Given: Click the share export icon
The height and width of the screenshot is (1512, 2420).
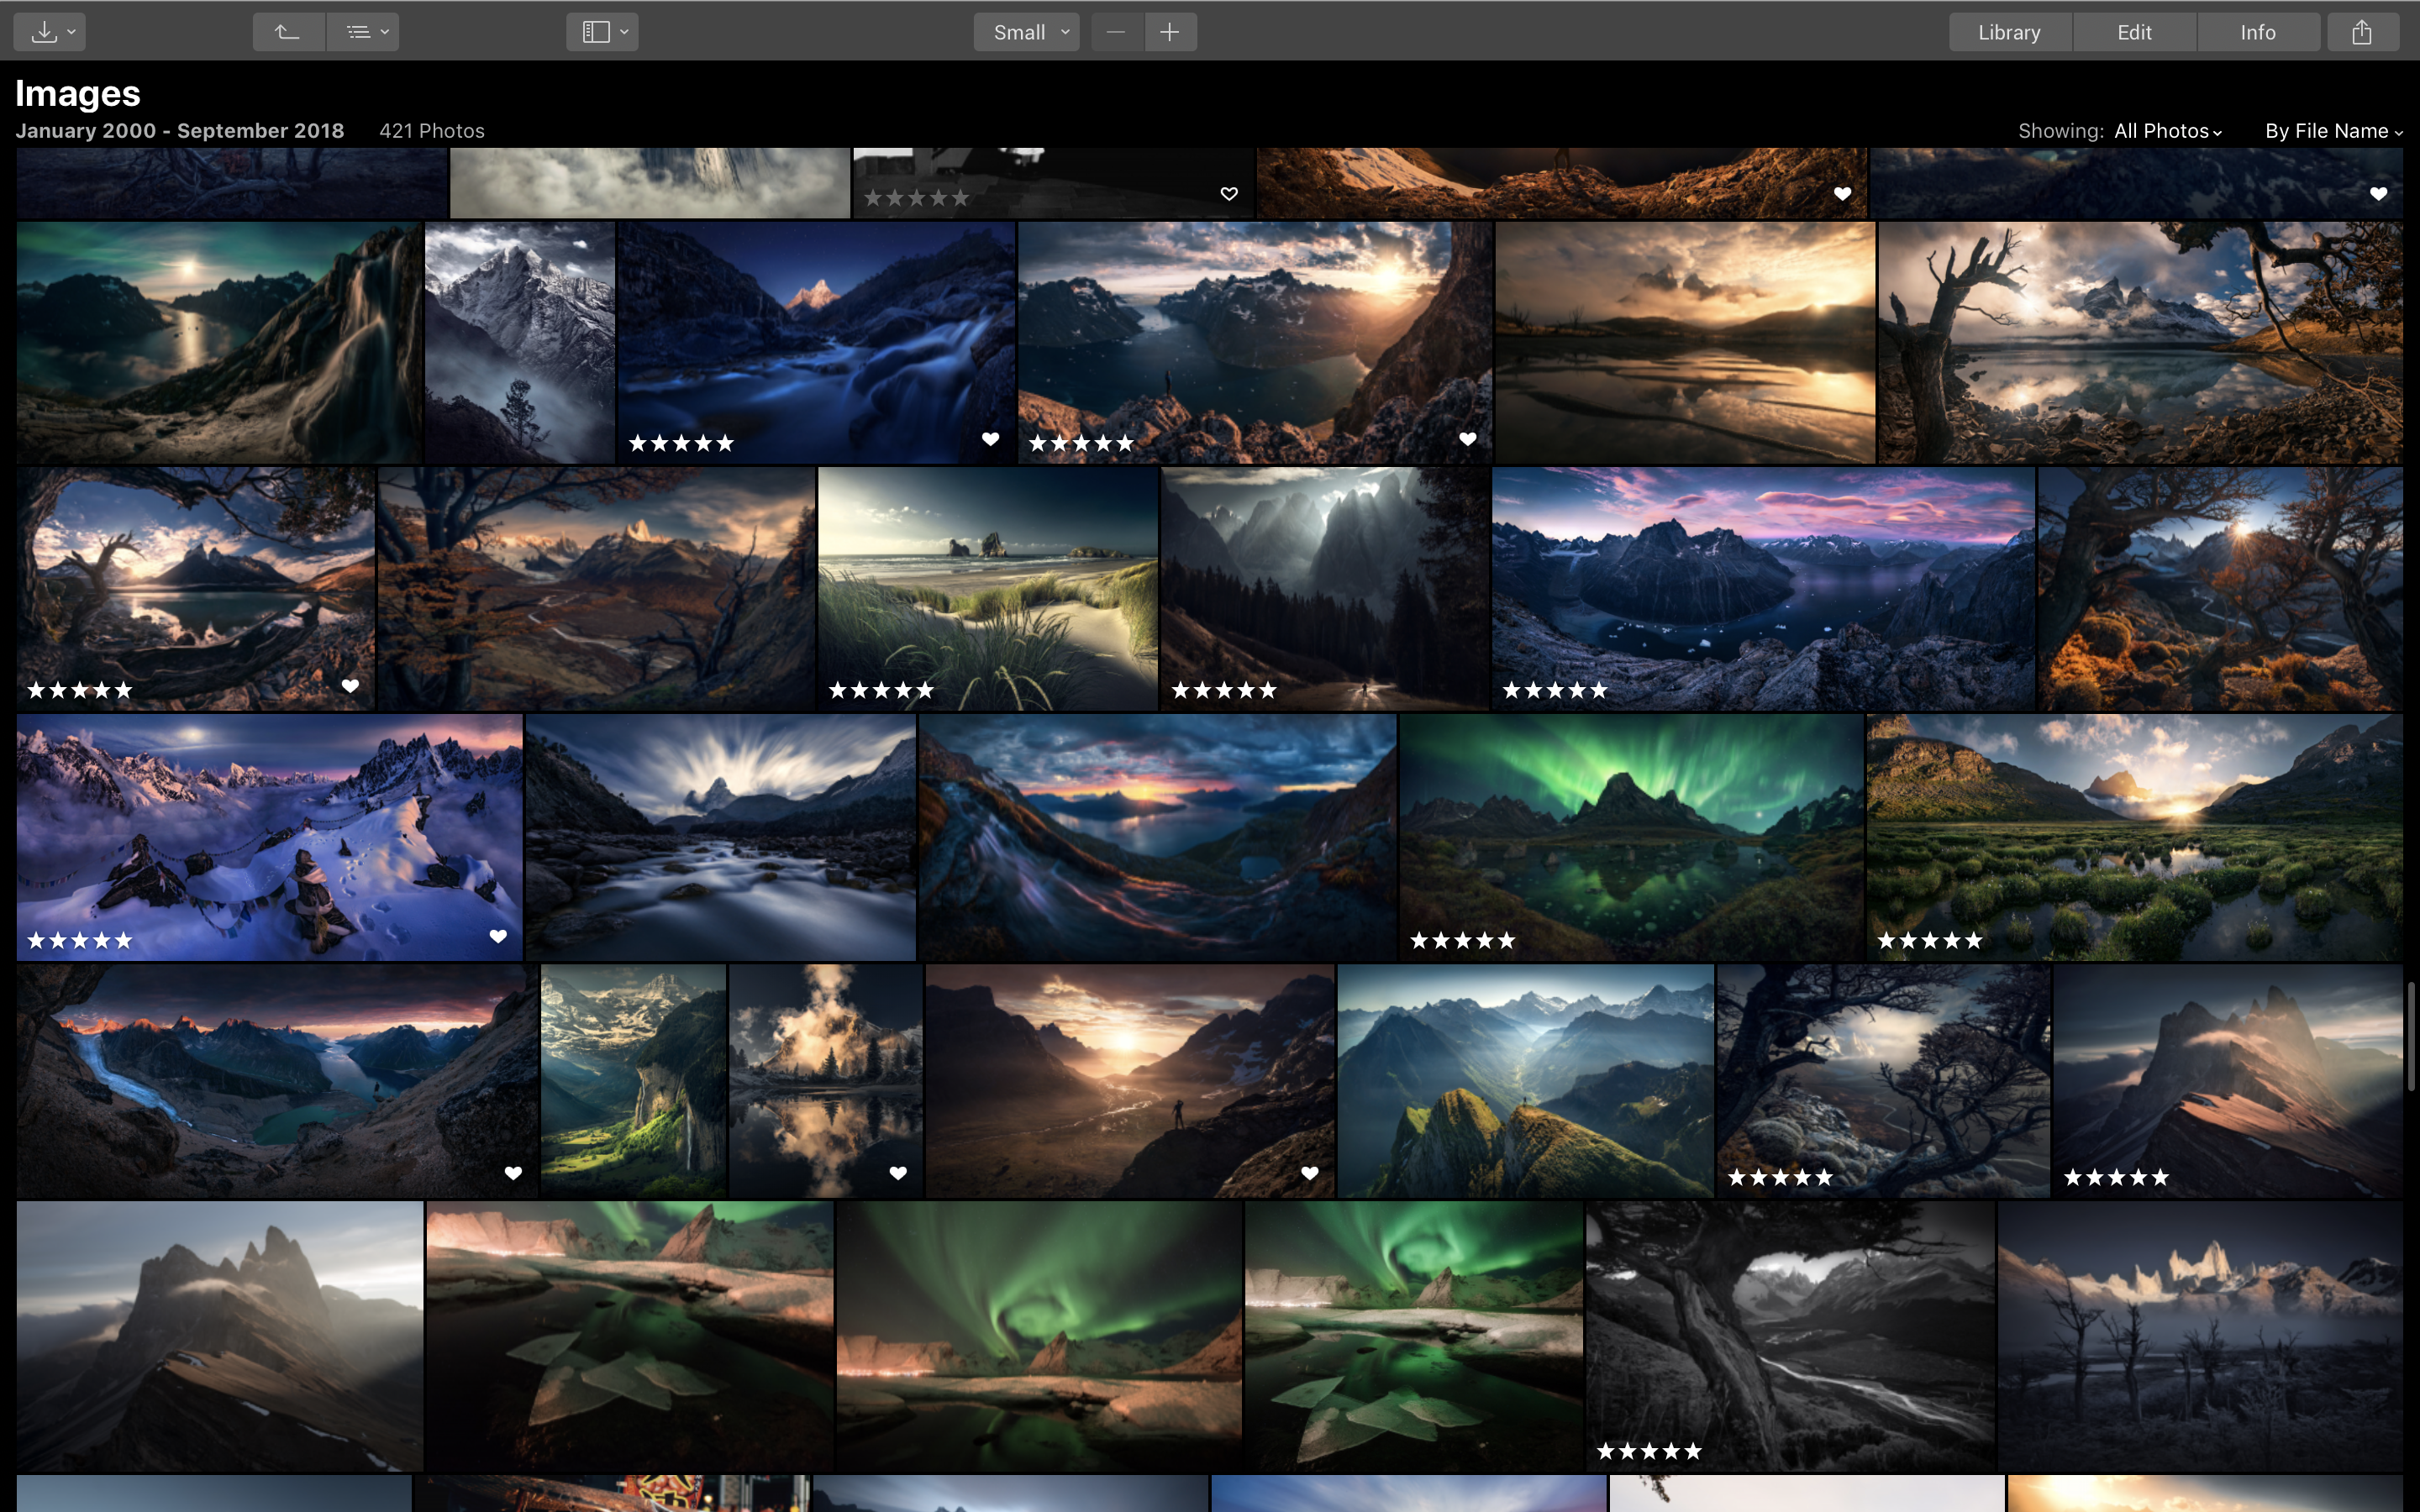Looking at the screenshot, I should pyautogui.click(x=2361, y=32).
